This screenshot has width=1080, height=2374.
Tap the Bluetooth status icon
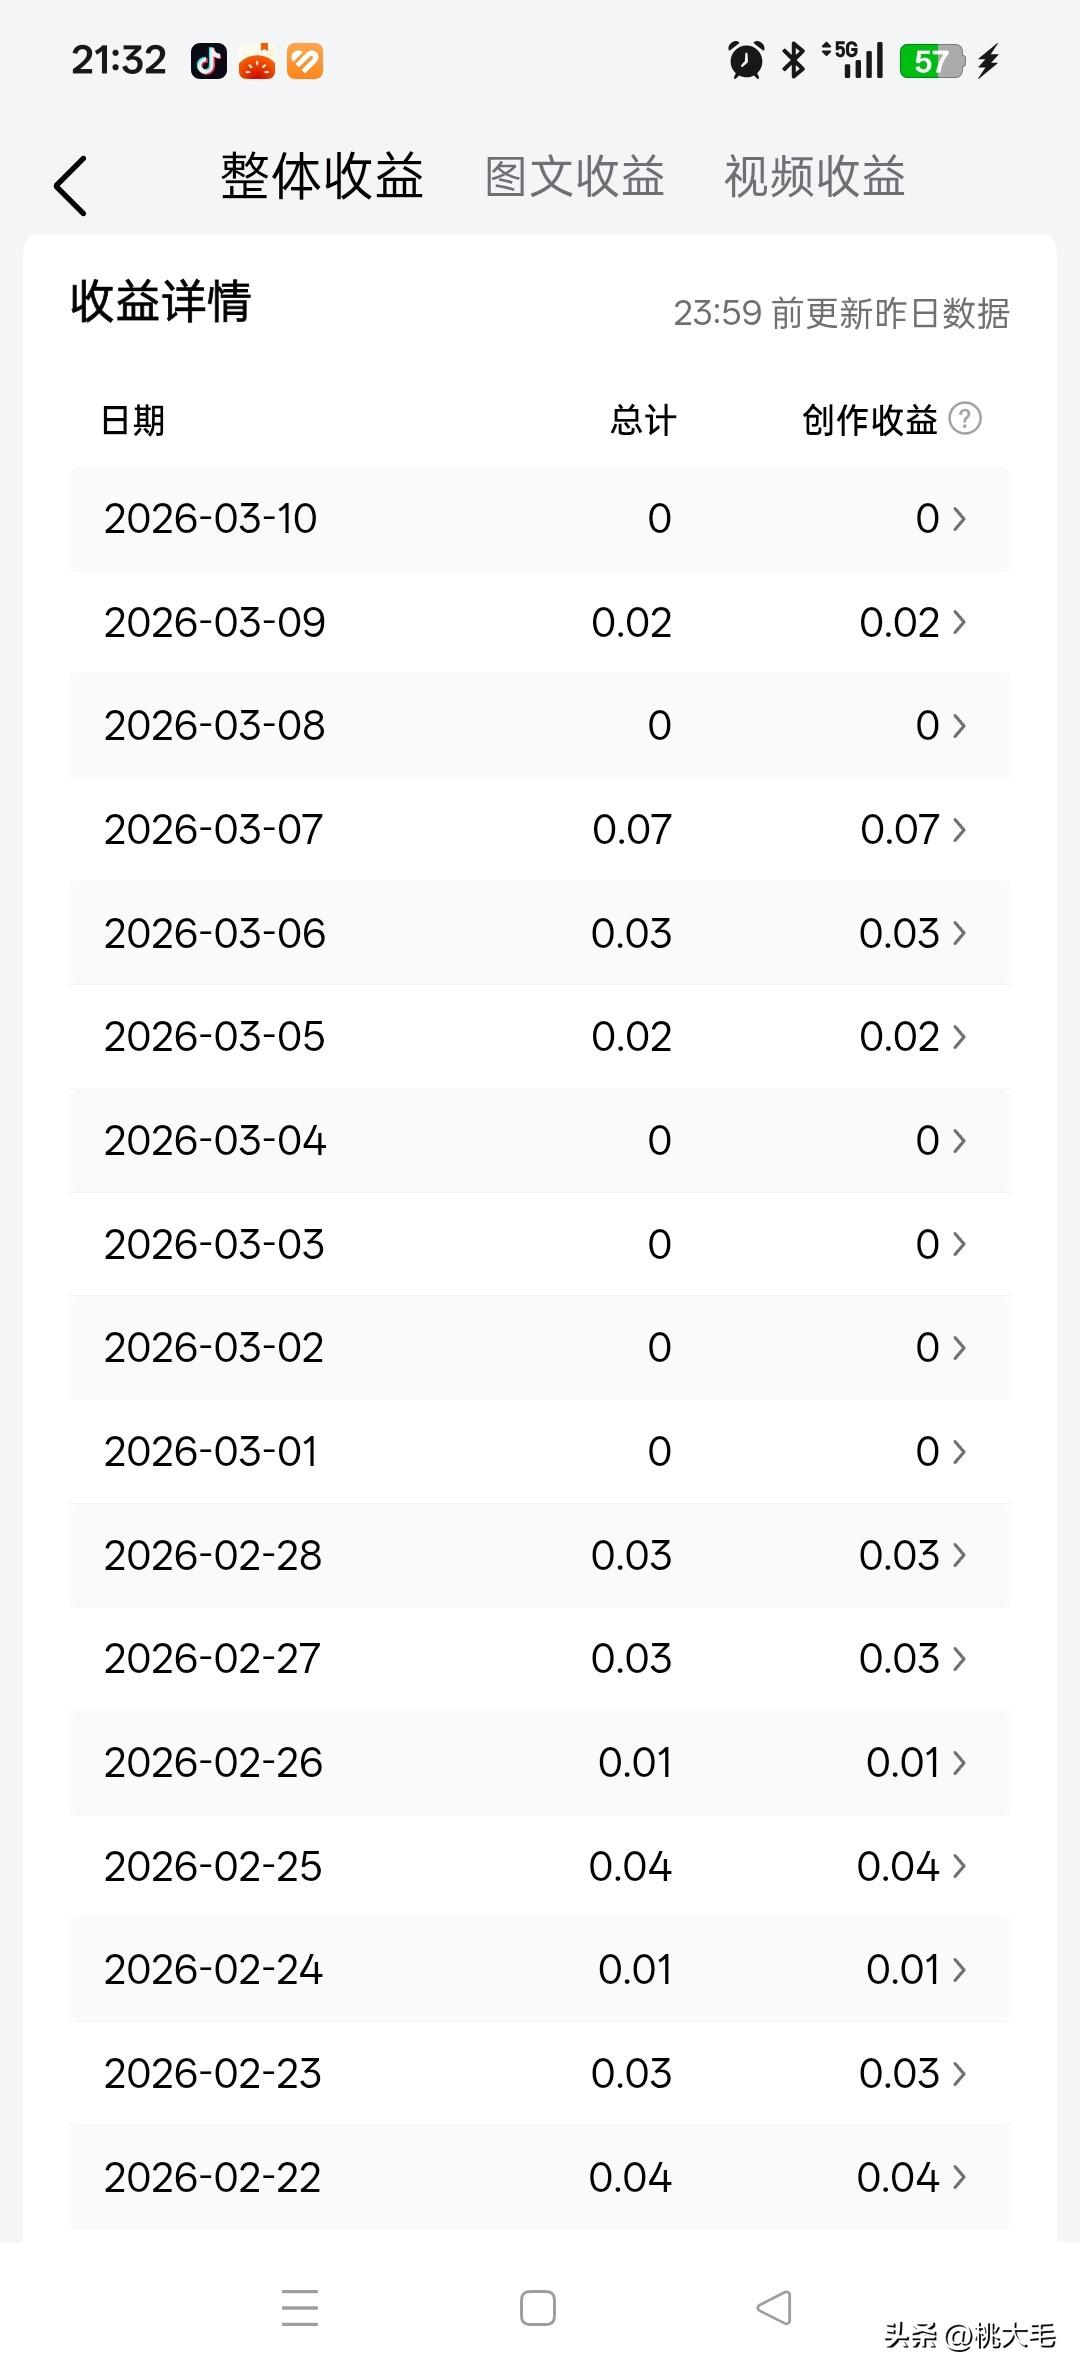(794, 61)
